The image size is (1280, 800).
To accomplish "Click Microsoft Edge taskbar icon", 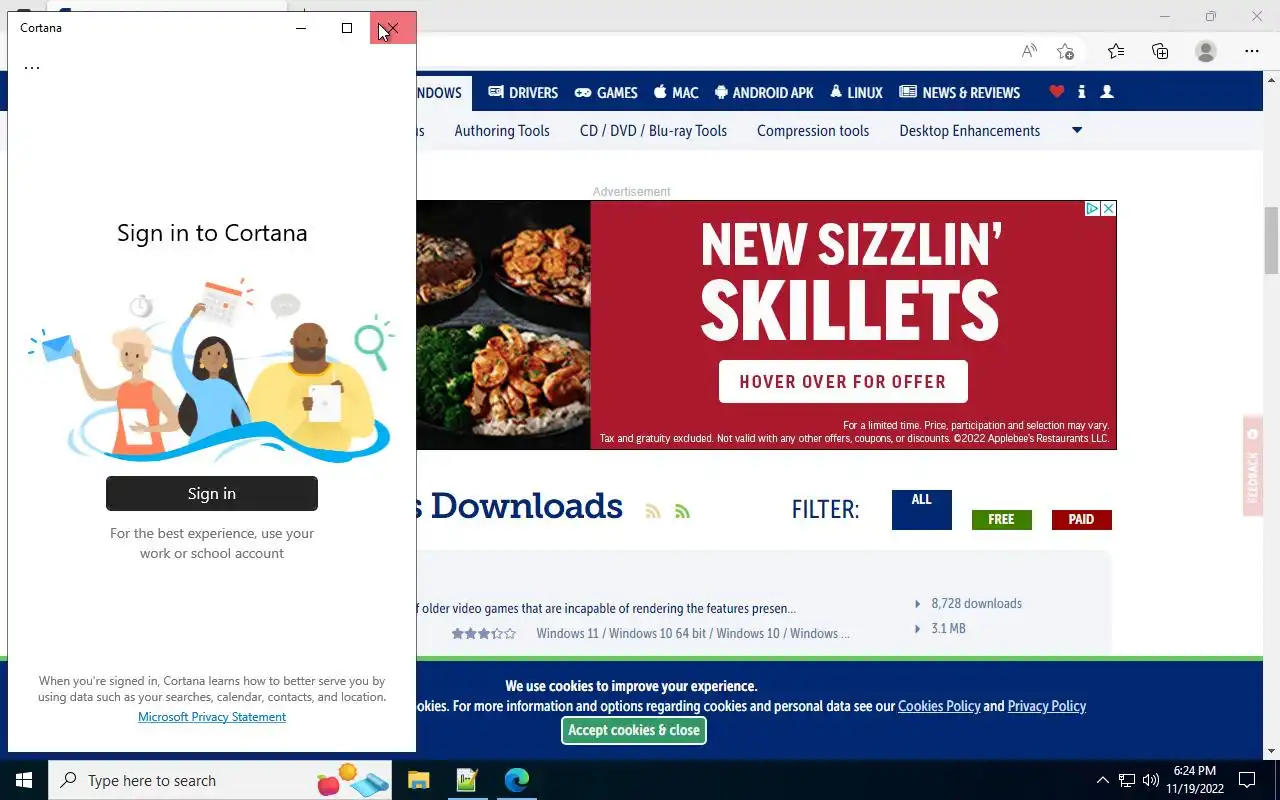I will (516, 780).
